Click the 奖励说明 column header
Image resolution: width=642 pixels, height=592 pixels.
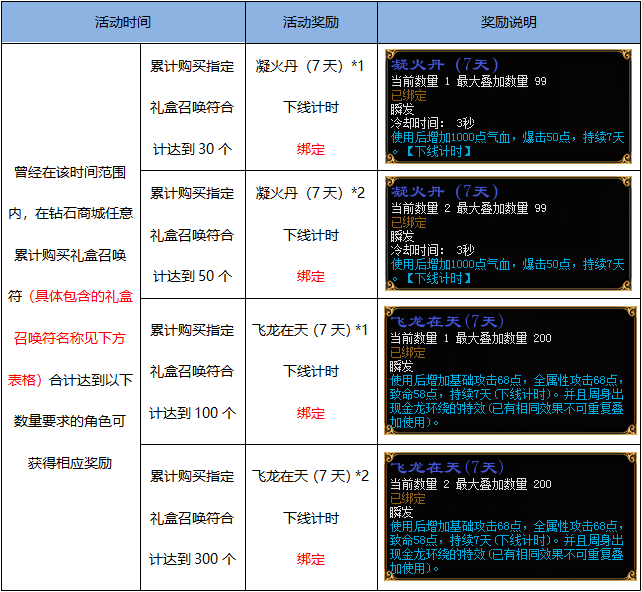(509, 22)
